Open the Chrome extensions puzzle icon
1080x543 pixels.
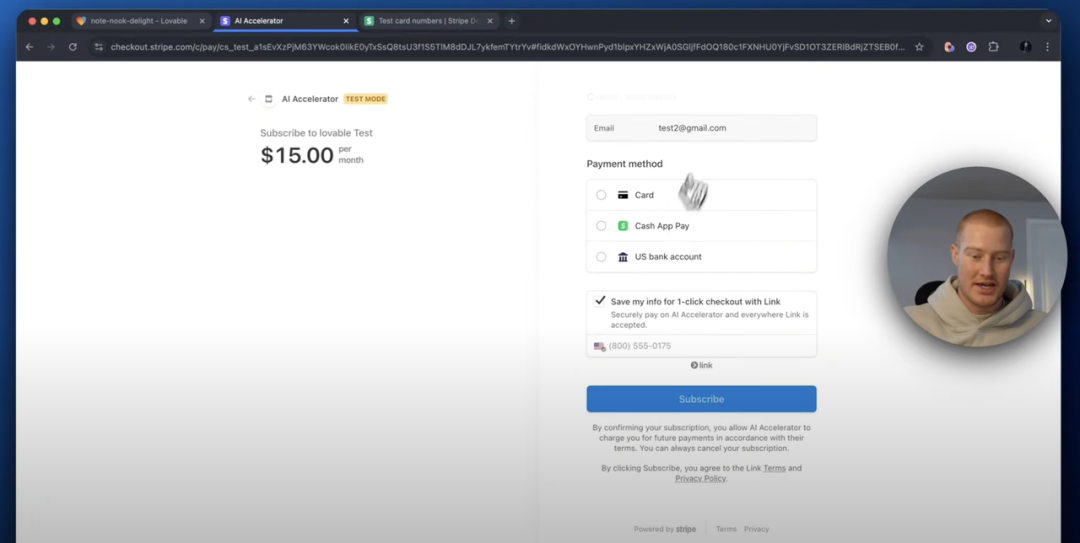click(x=993, y=47)
